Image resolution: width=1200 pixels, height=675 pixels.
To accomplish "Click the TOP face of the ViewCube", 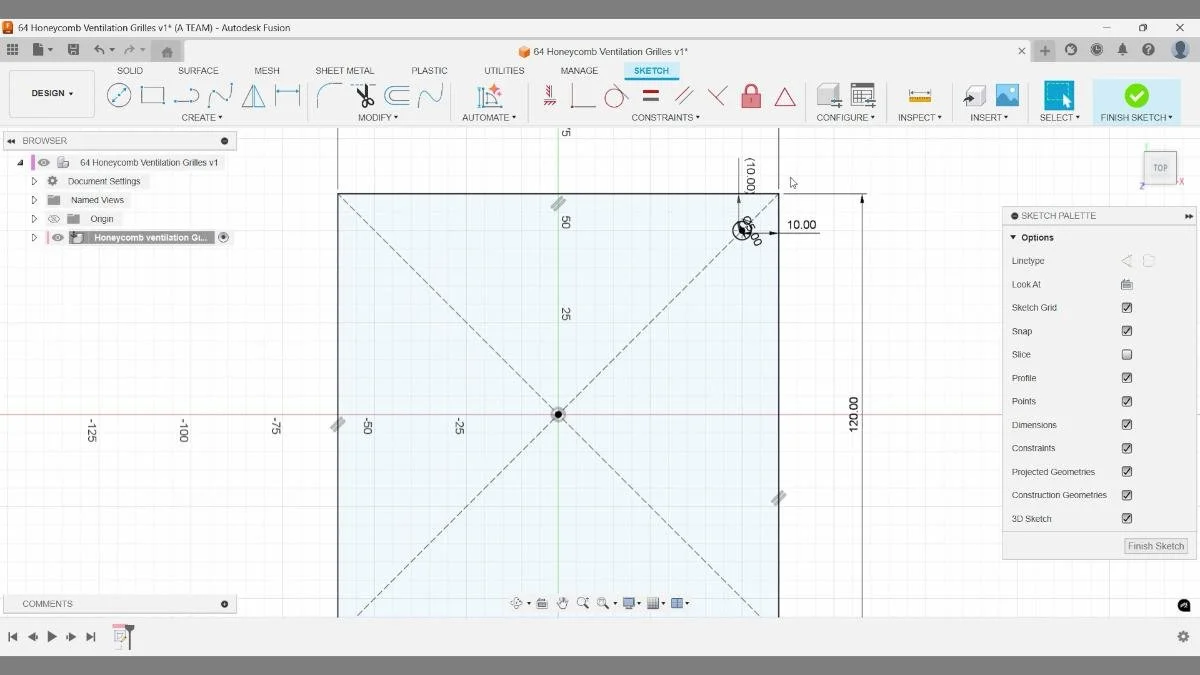I will 1159,168.
